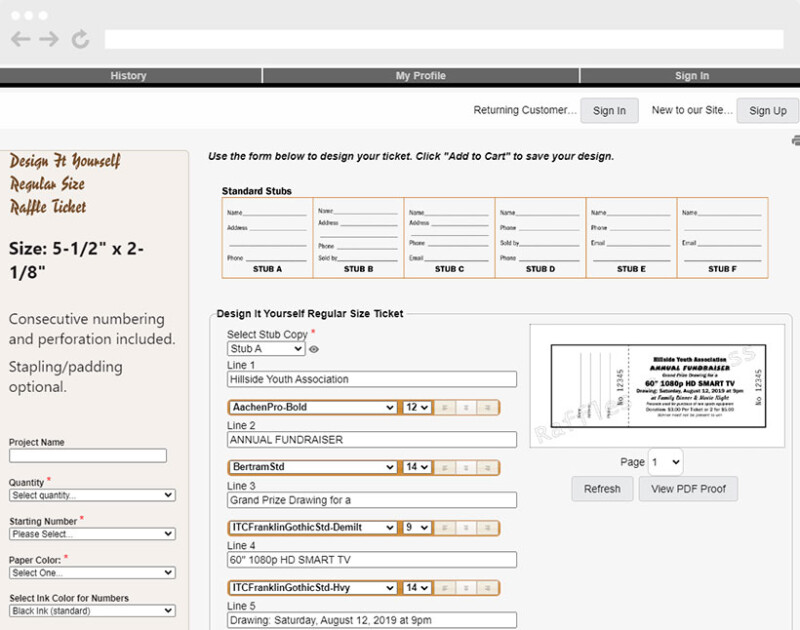The image size is (800, 630).
Task: Click the eye icon beside Stub A
Action: click(x=314, y=349)
